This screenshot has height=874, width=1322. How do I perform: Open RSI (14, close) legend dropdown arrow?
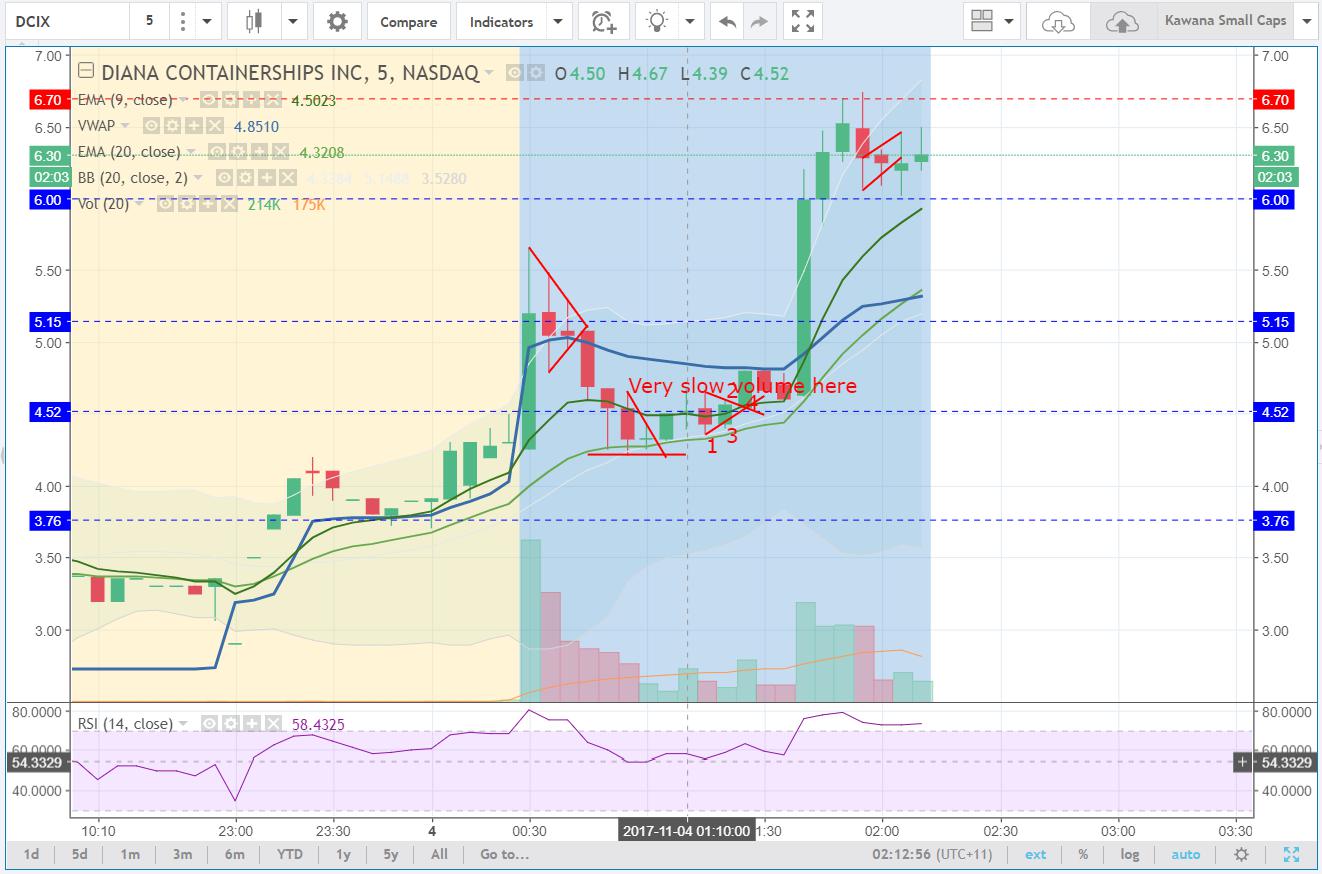coord(183,723)
